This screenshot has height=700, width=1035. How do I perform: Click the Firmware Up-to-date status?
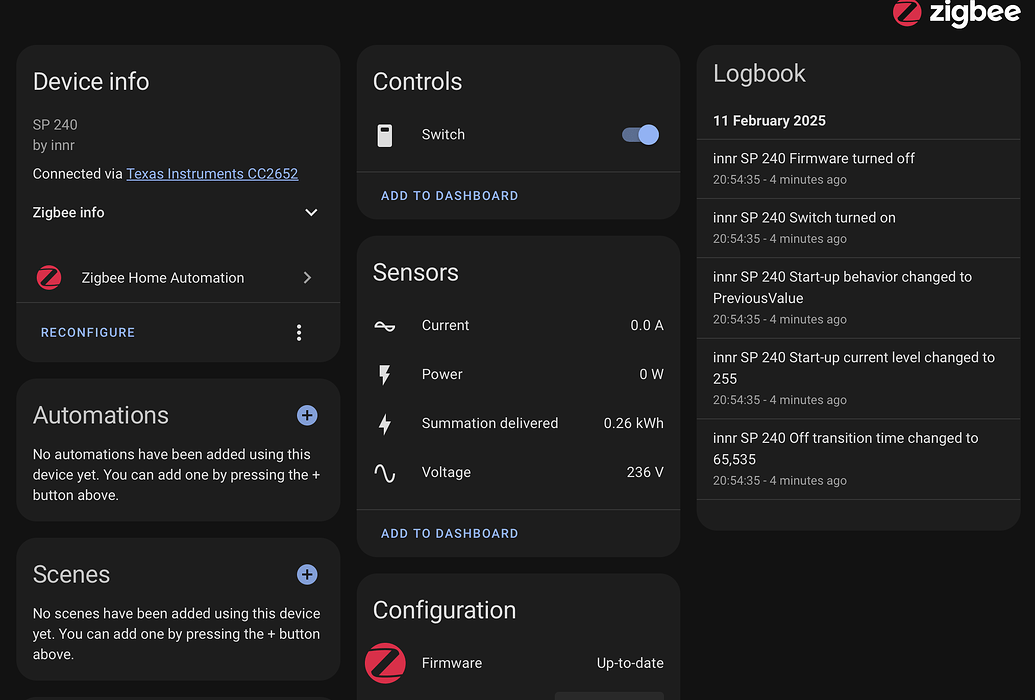point(630,663)
